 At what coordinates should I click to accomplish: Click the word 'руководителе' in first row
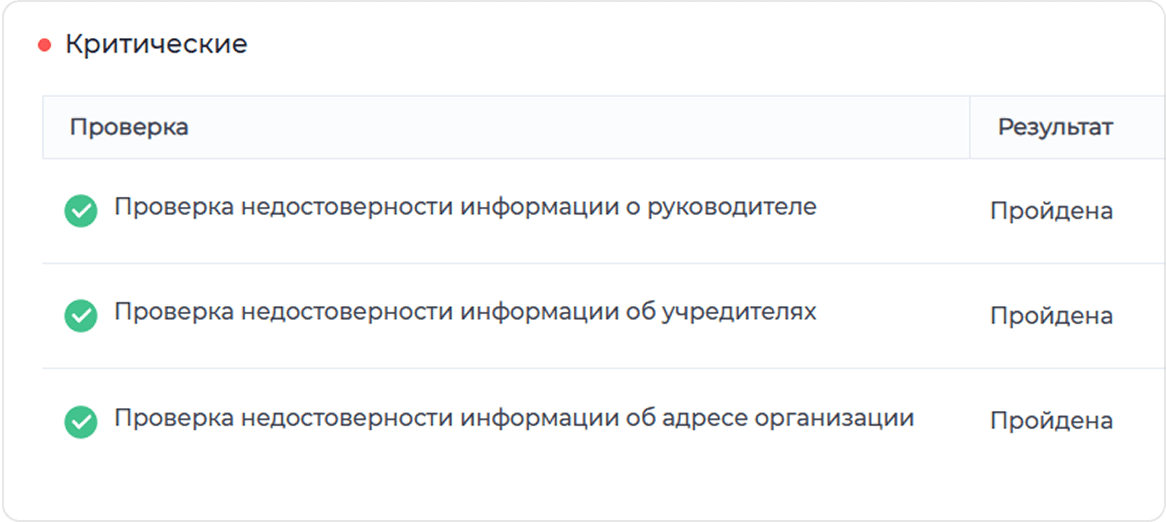point(732,207)
